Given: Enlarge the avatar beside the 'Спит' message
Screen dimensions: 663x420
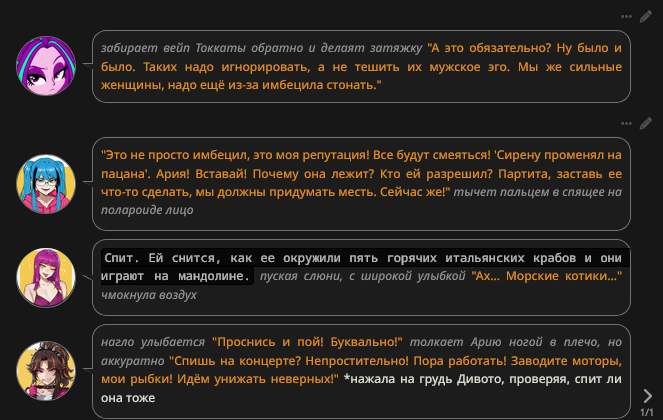Looking at the screenshot, I should 47,276.
